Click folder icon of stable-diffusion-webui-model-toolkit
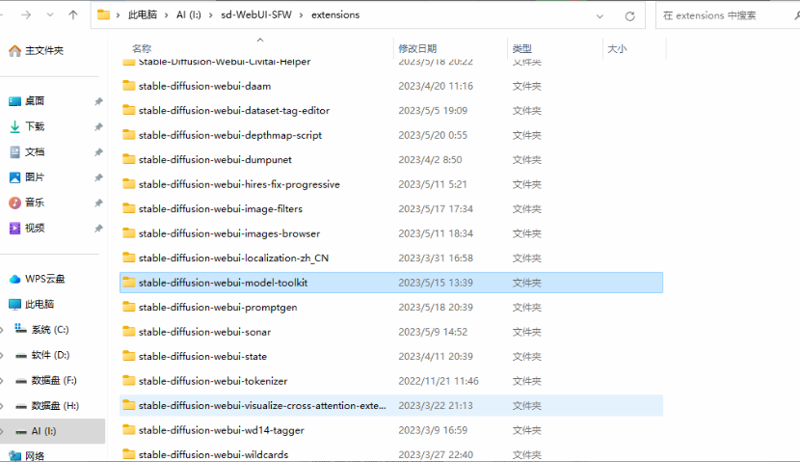This screenshot has width=800, height=462. tap(129, 282)
